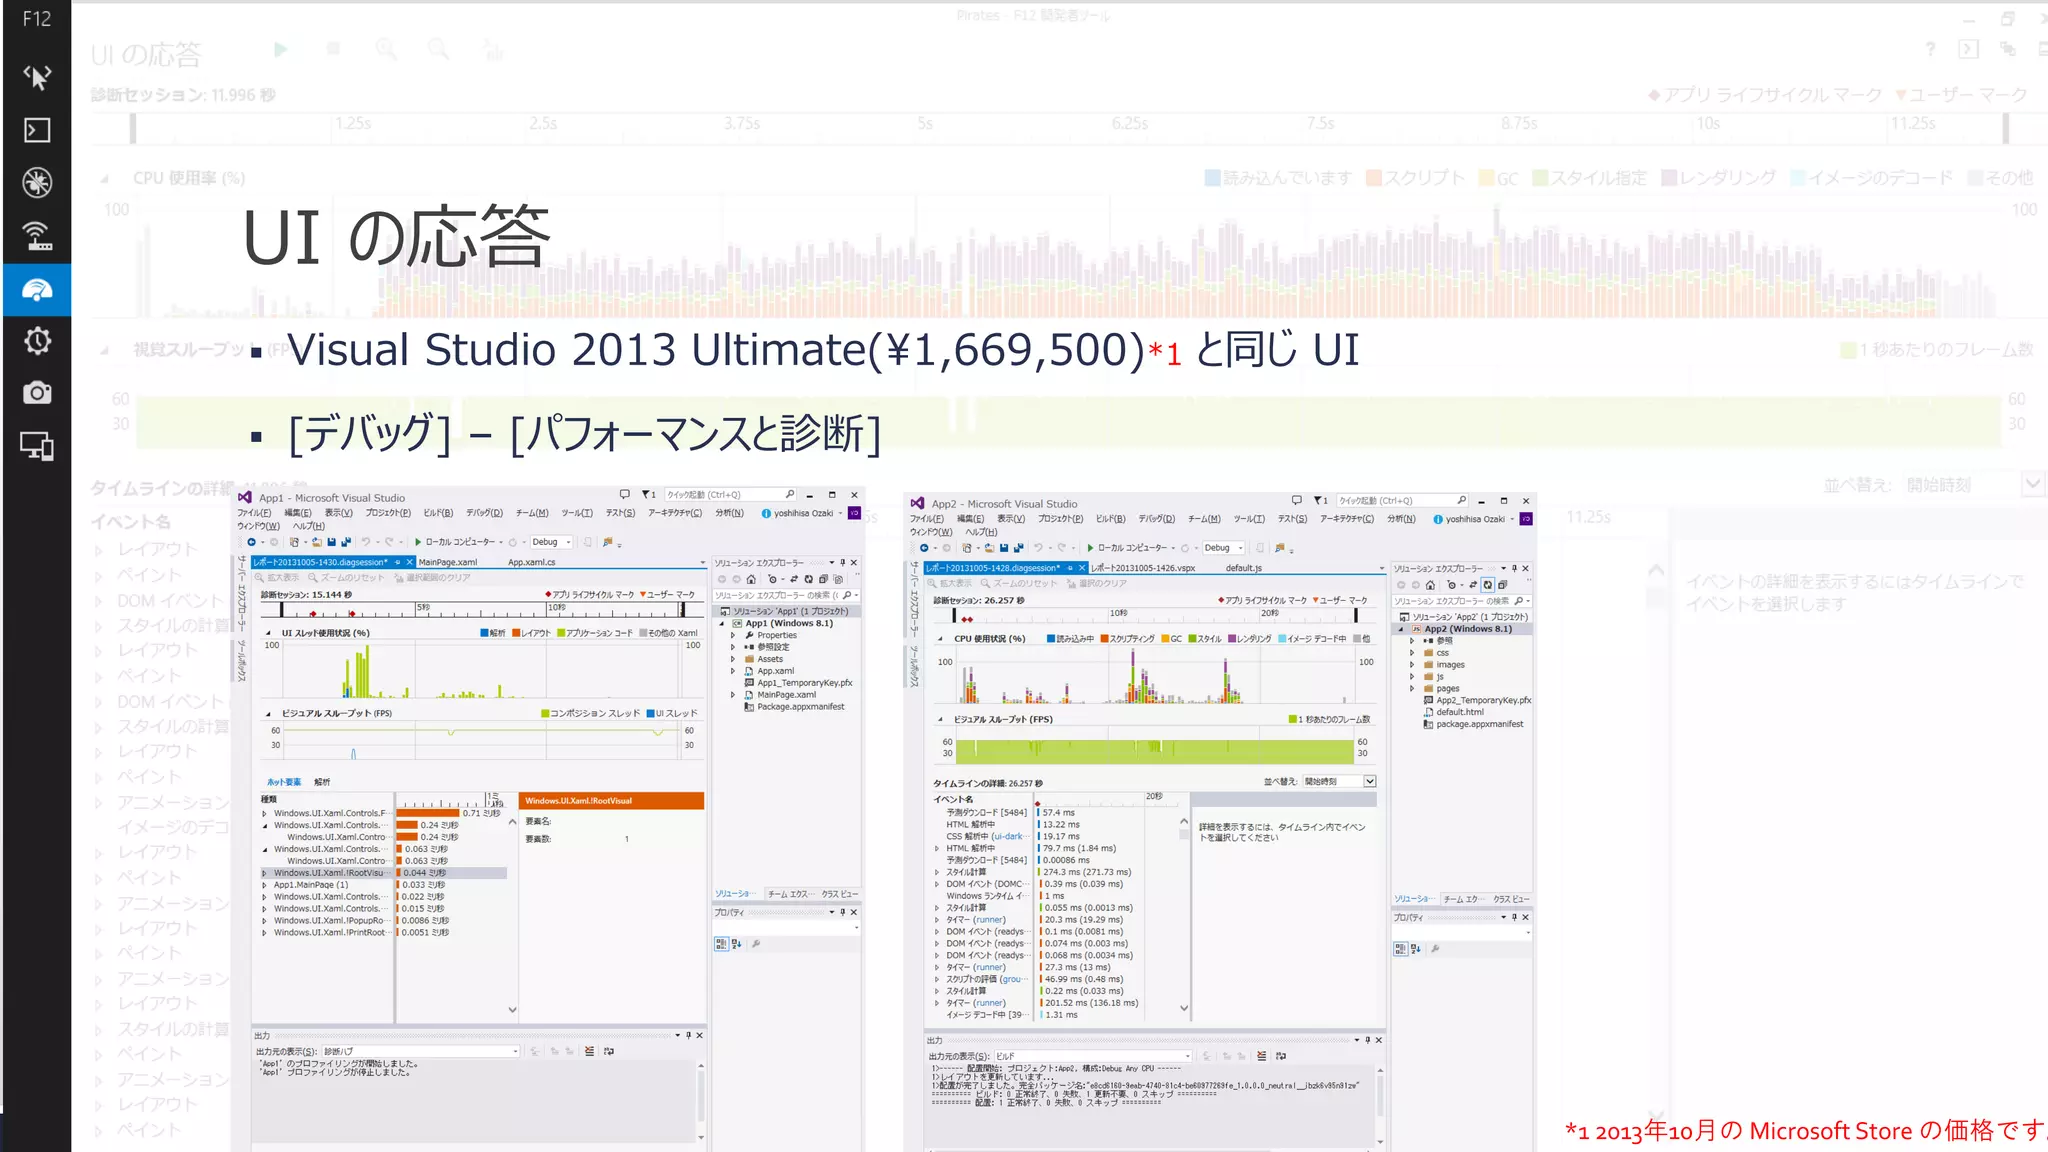Select default.html in App2 Solution Explorer
The image size is (2048, 1152).
point(1459,712)
